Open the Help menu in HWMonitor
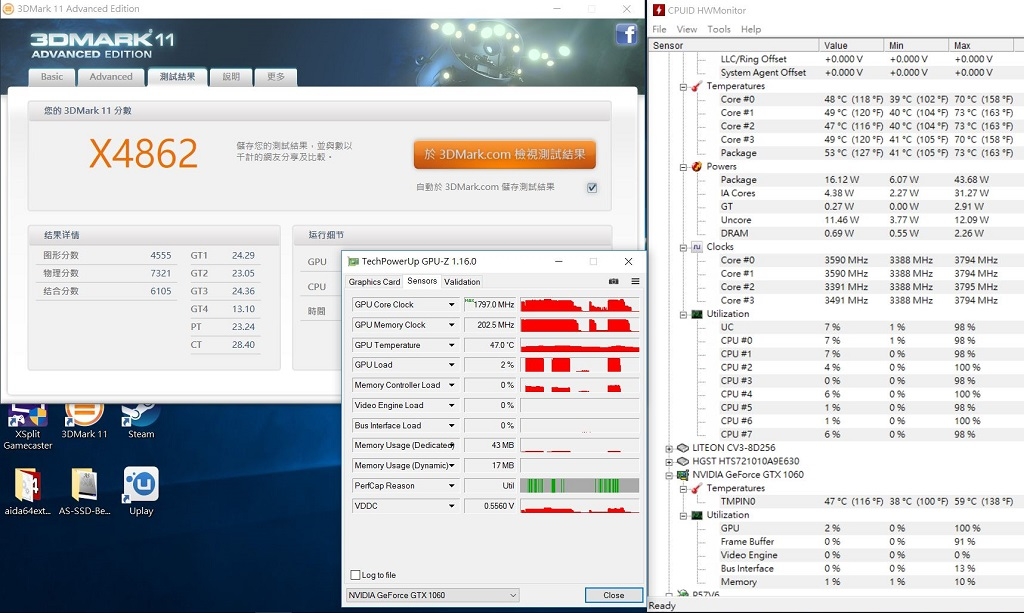Viewport: 1024px width, 613px height. (750, 29)
